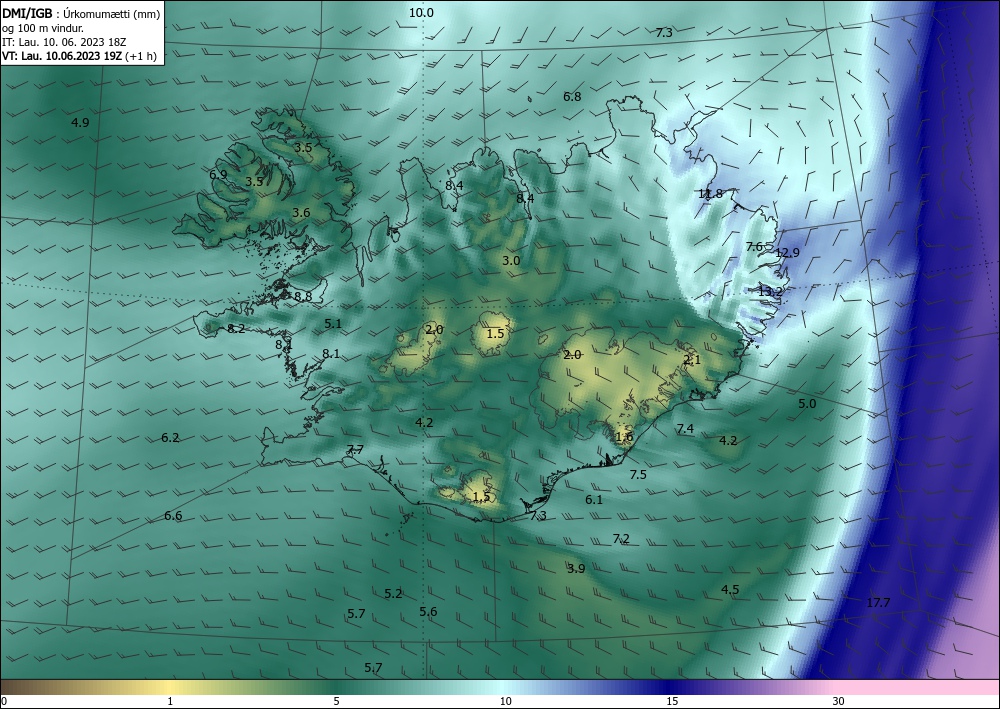The image size is (1000, 709).
Task: Click the 12.9 value on the map
Action: (x=787, y=253)
